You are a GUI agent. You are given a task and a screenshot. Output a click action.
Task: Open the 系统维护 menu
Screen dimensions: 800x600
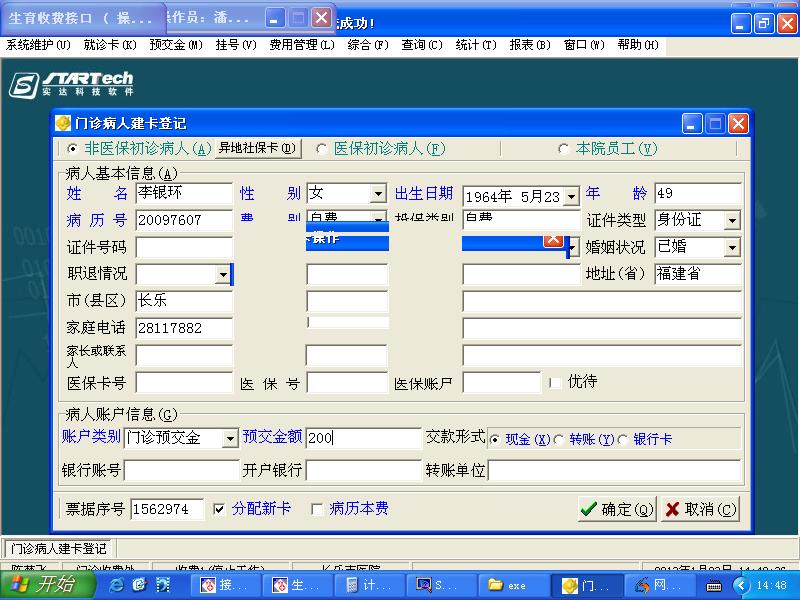pos(38,45)
